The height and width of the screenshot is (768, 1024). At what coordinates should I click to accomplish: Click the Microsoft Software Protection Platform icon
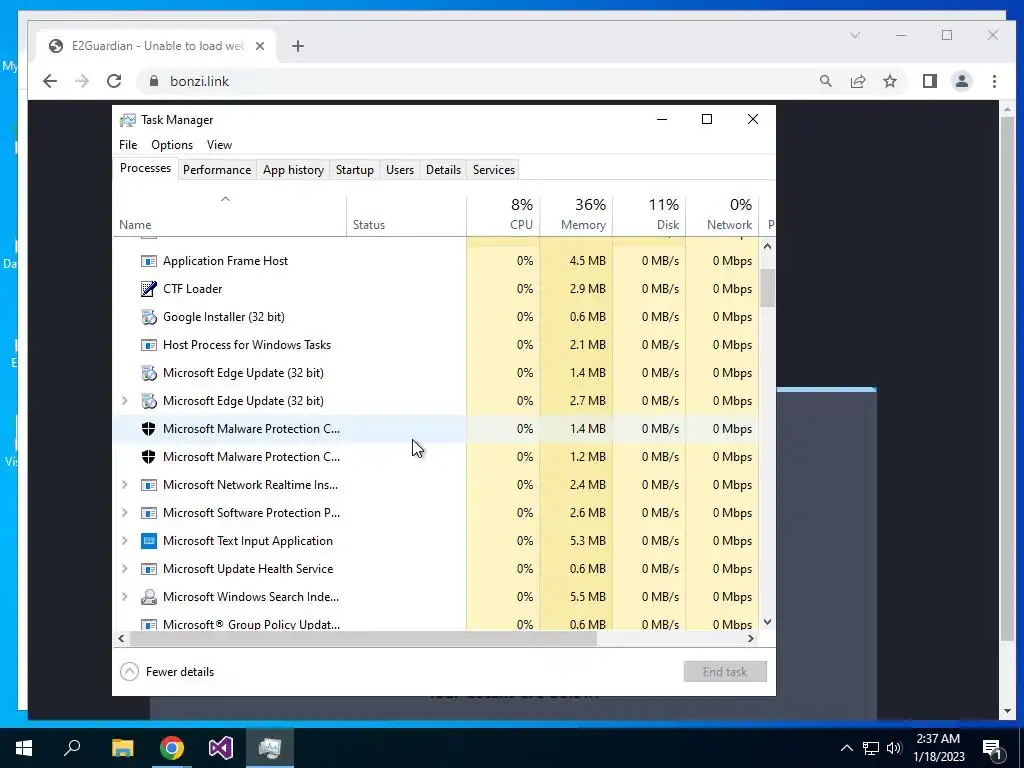149,513
